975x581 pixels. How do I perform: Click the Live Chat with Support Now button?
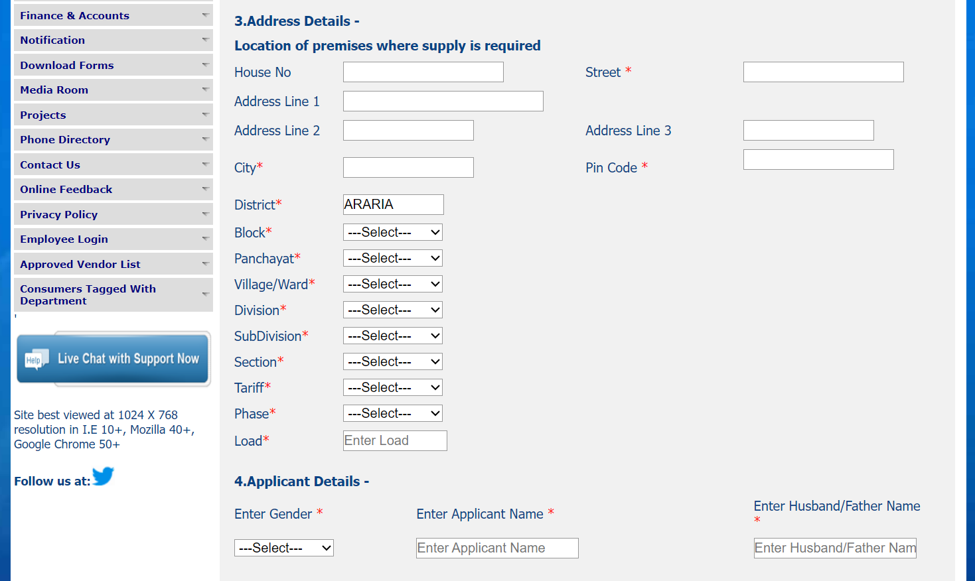112,358
